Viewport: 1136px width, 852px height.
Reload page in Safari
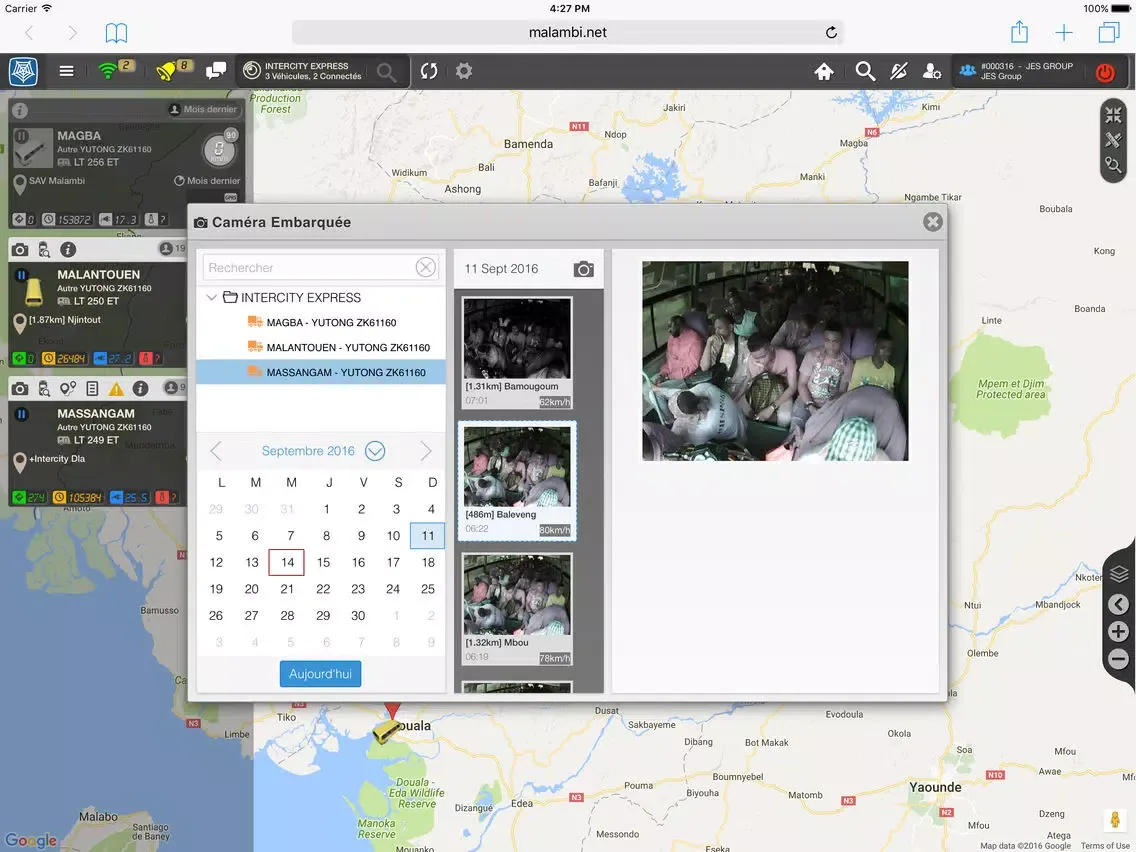831,32
